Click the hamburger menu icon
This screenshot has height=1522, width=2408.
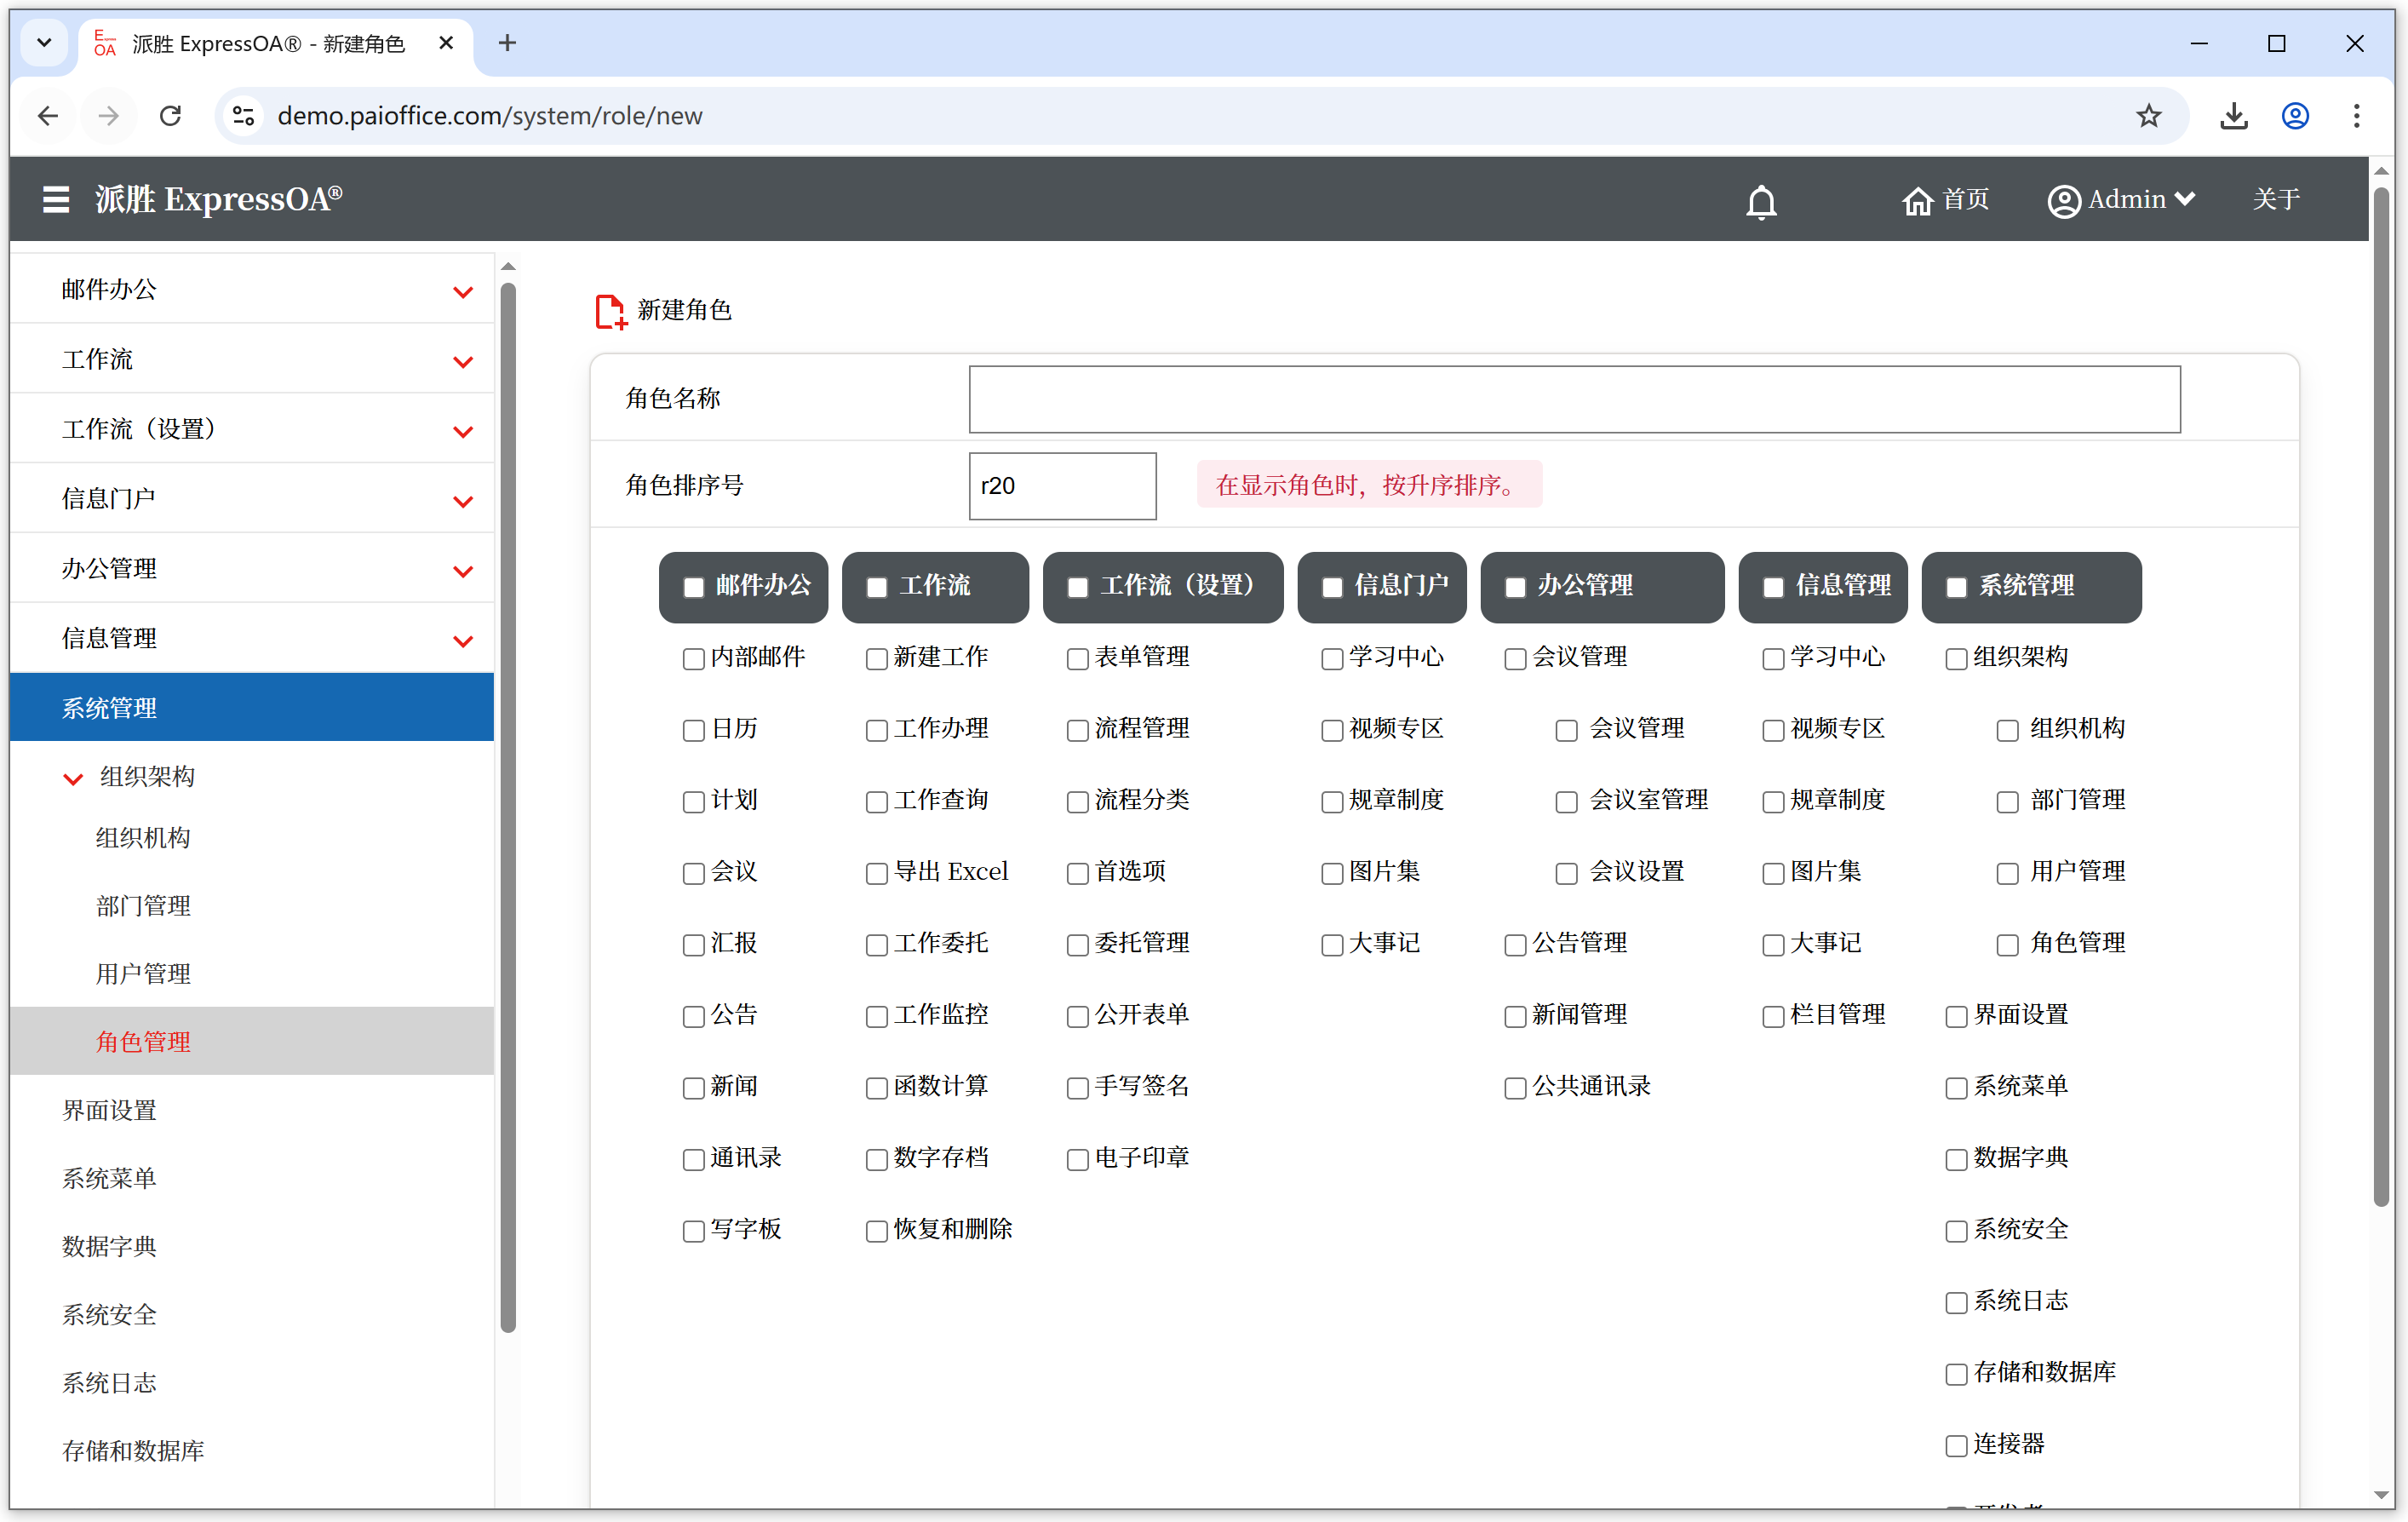tap(56, 199)
